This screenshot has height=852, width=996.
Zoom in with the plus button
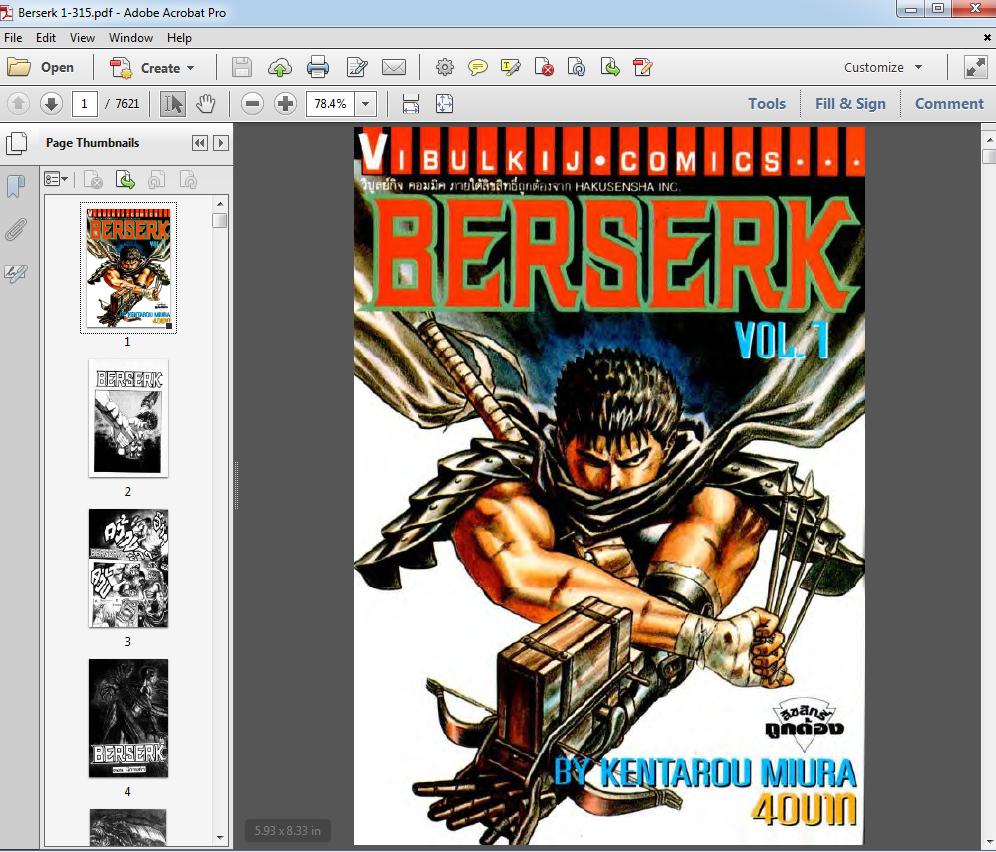285,104
